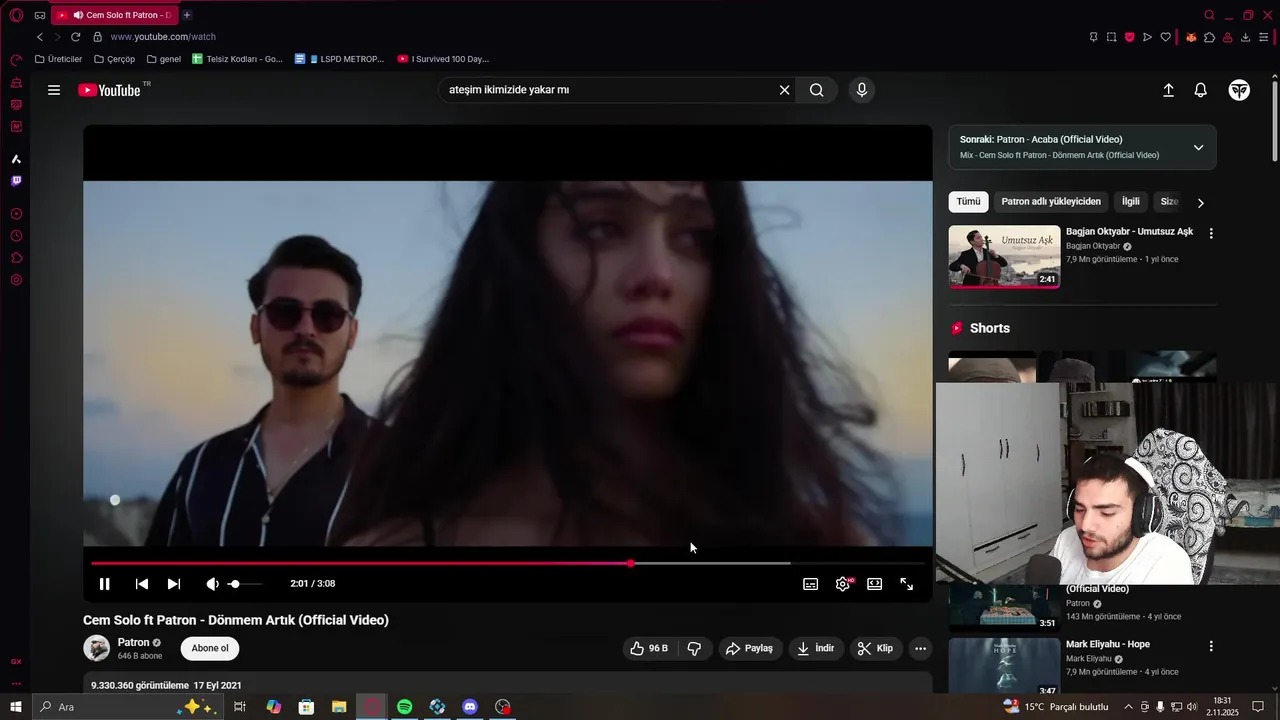1280x720 pixels.
Task: Open the Patron channel avatar
Action: tap(96, 648)
